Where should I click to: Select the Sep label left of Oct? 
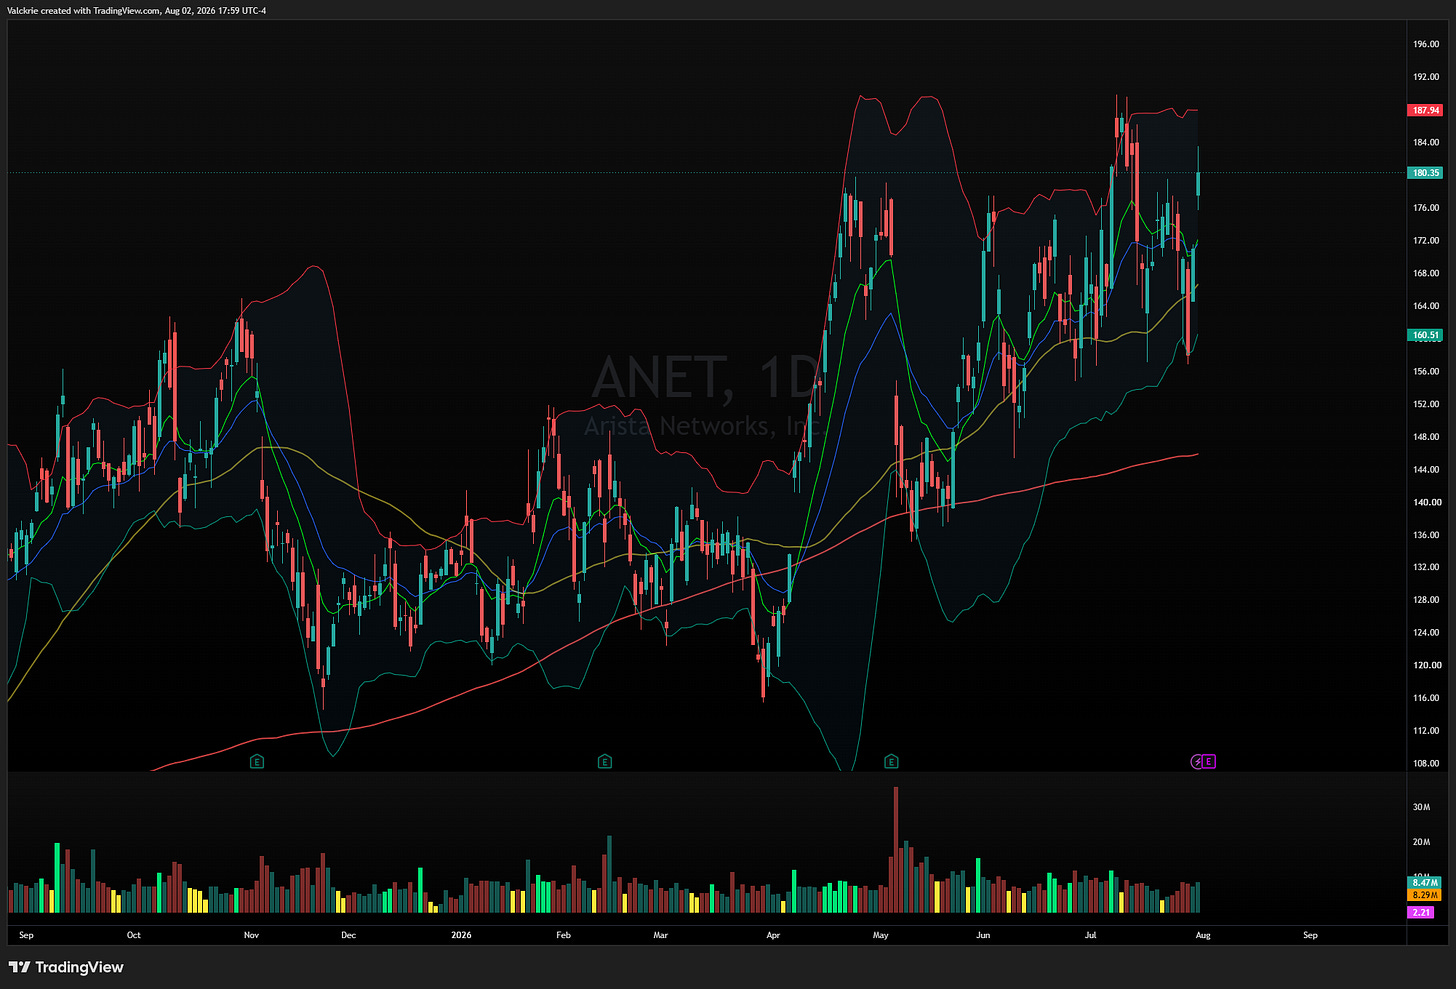tap(26, 935)
